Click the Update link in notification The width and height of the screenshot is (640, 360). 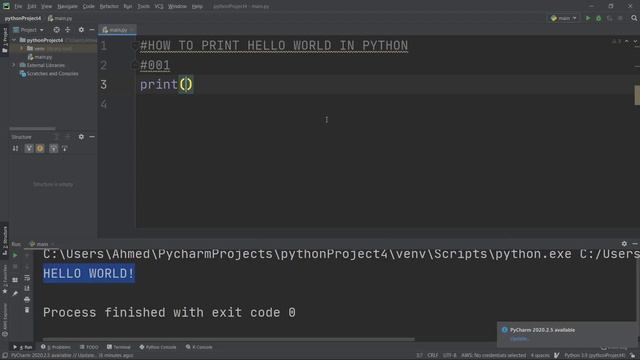click(519, 339)
